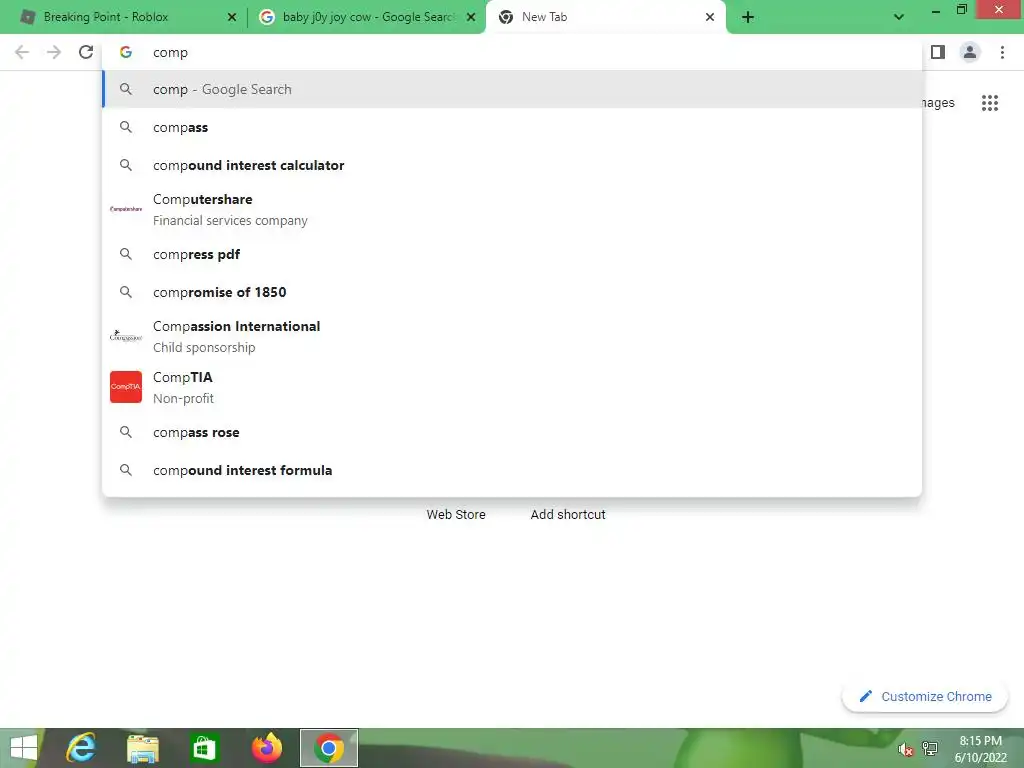Open the Chrome three-dot menu
The height and width of the screenshot is (768, 1024).
coord(1002,52)
